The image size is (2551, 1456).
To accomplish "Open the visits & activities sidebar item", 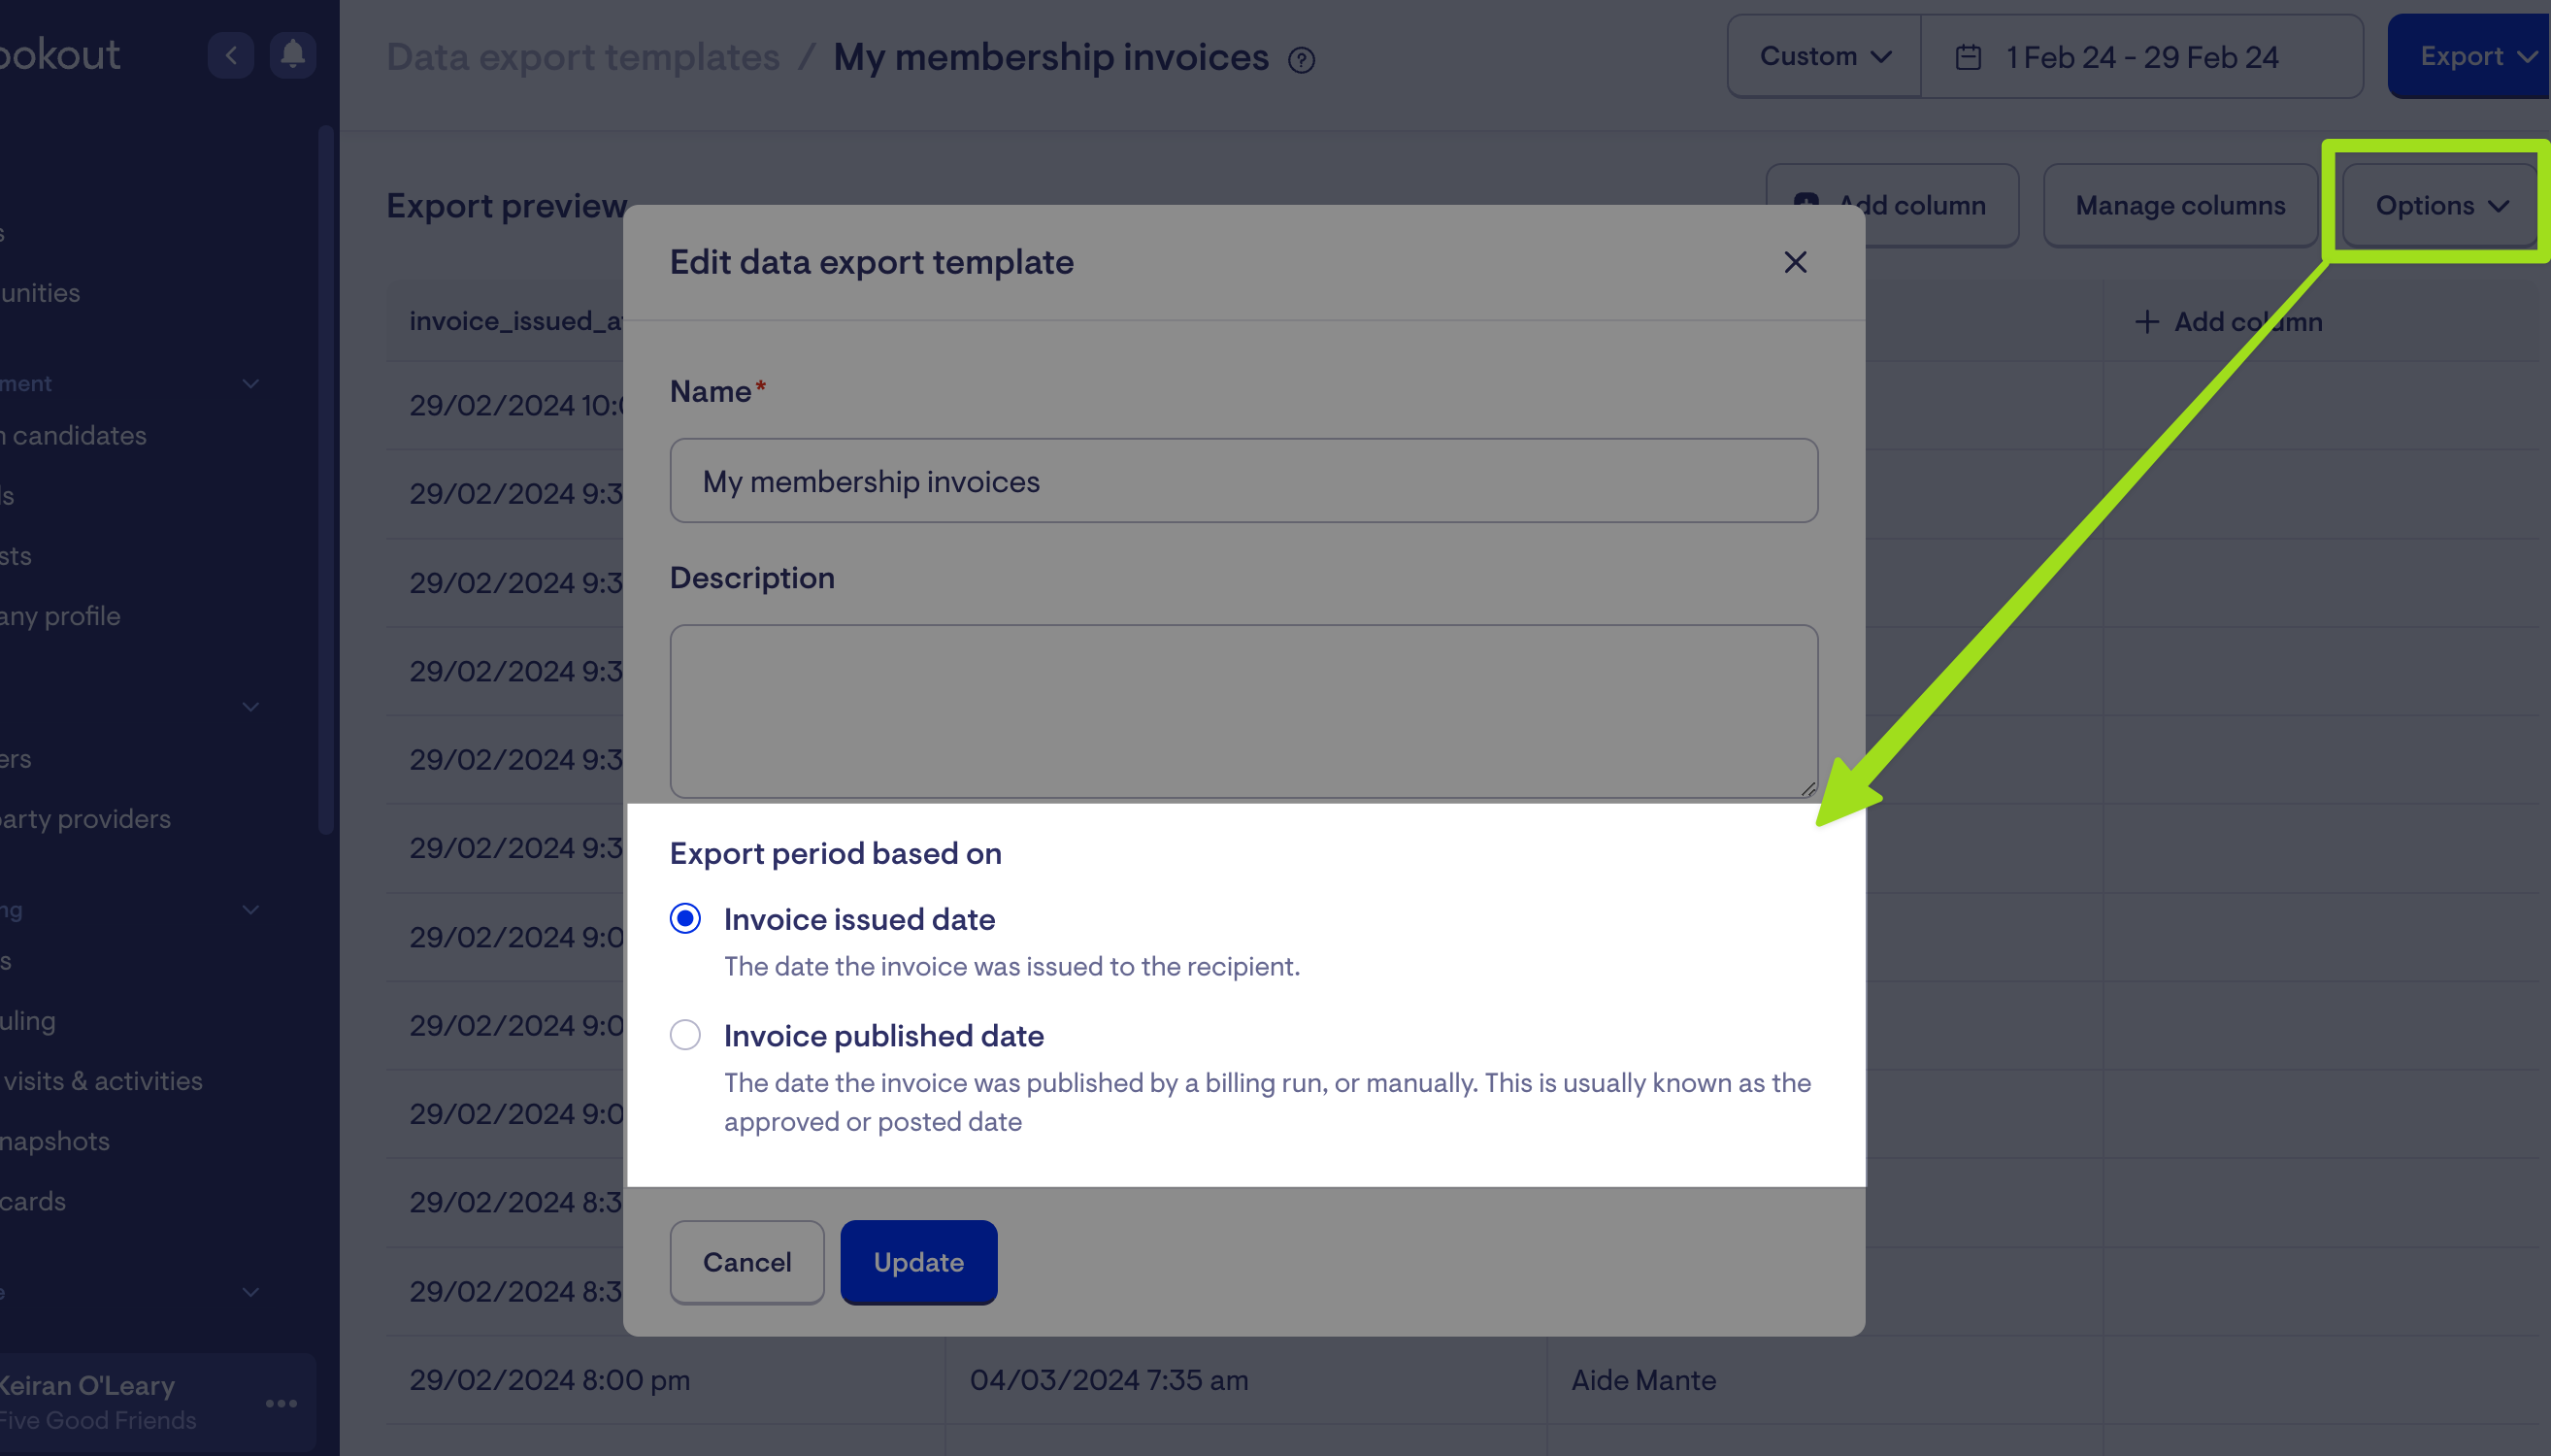I will click(x=102, y=1080).
